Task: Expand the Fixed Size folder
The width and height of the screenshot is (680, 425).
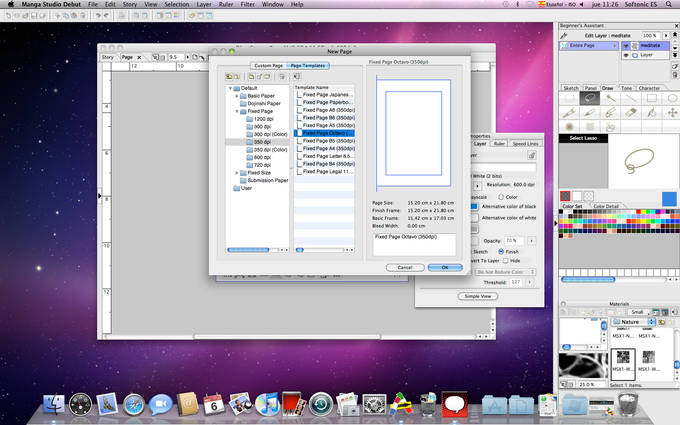Action: coord(237,173)
